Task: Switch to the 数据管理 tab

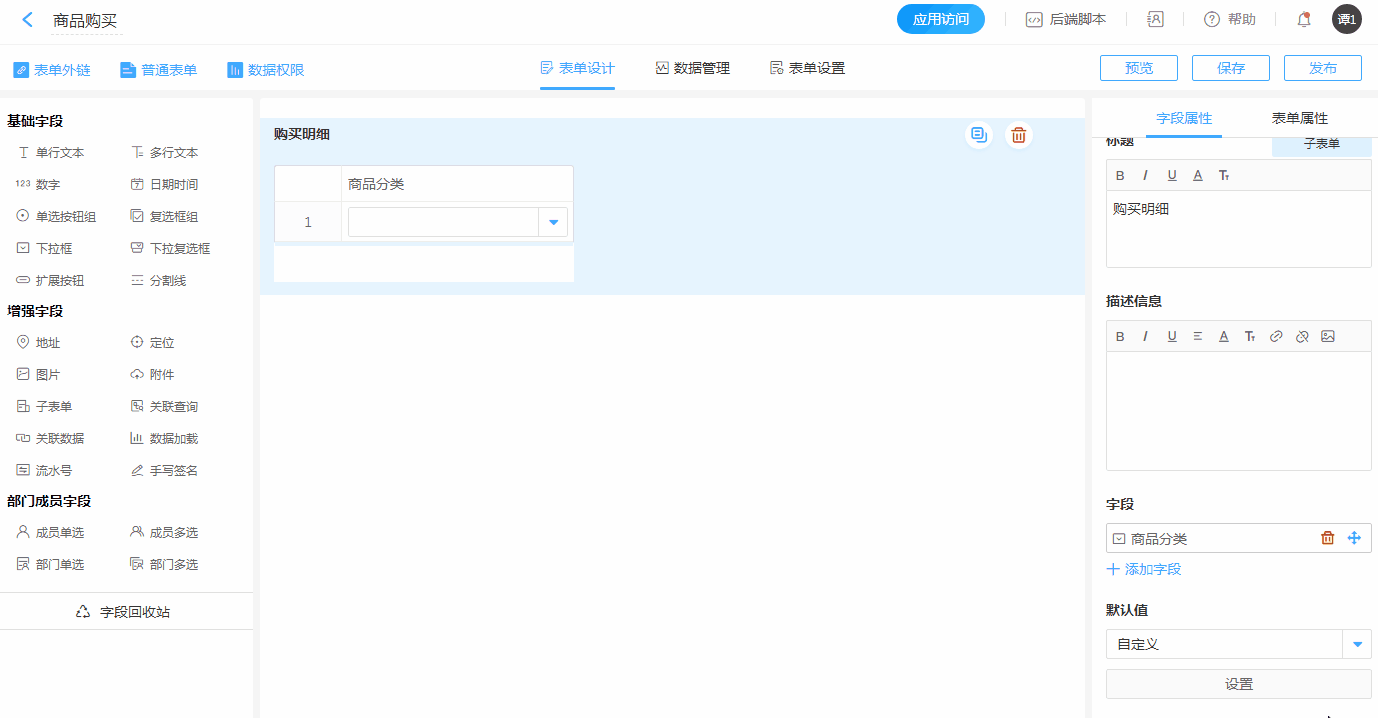Action: (x=692, y=68)
